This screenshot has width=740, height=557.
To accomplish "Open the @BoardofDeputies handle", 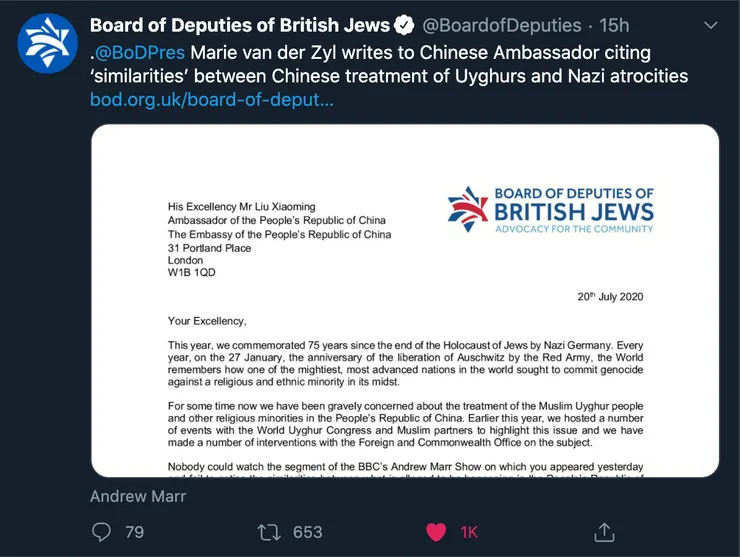I will pyautogui.click(x=507, y=25).
